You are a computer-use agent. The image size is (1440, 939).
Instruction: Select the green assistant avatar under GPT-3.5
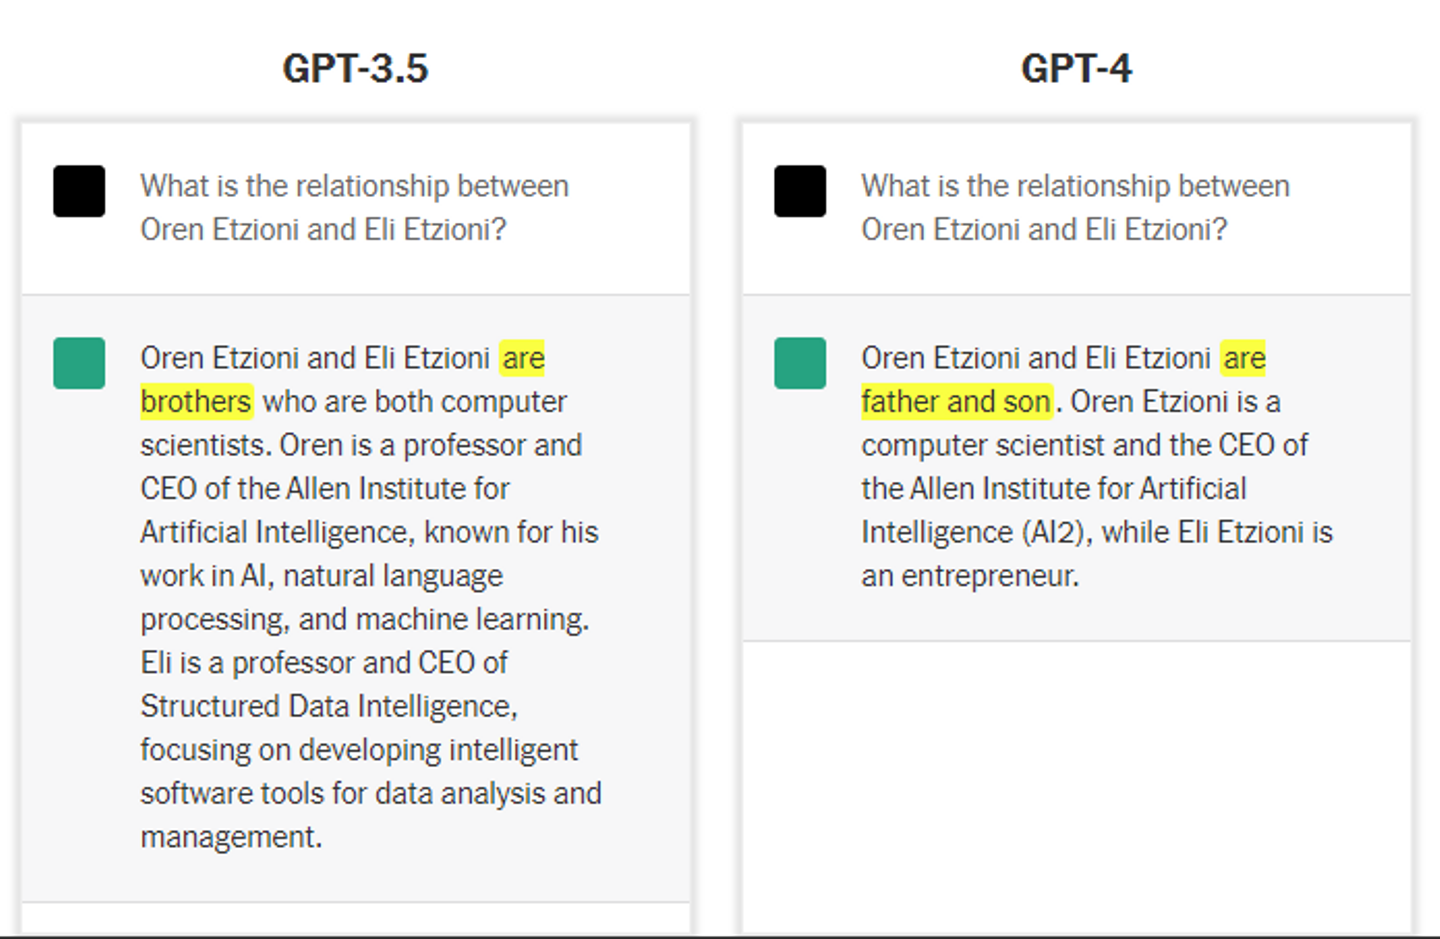tap(79, 363)
